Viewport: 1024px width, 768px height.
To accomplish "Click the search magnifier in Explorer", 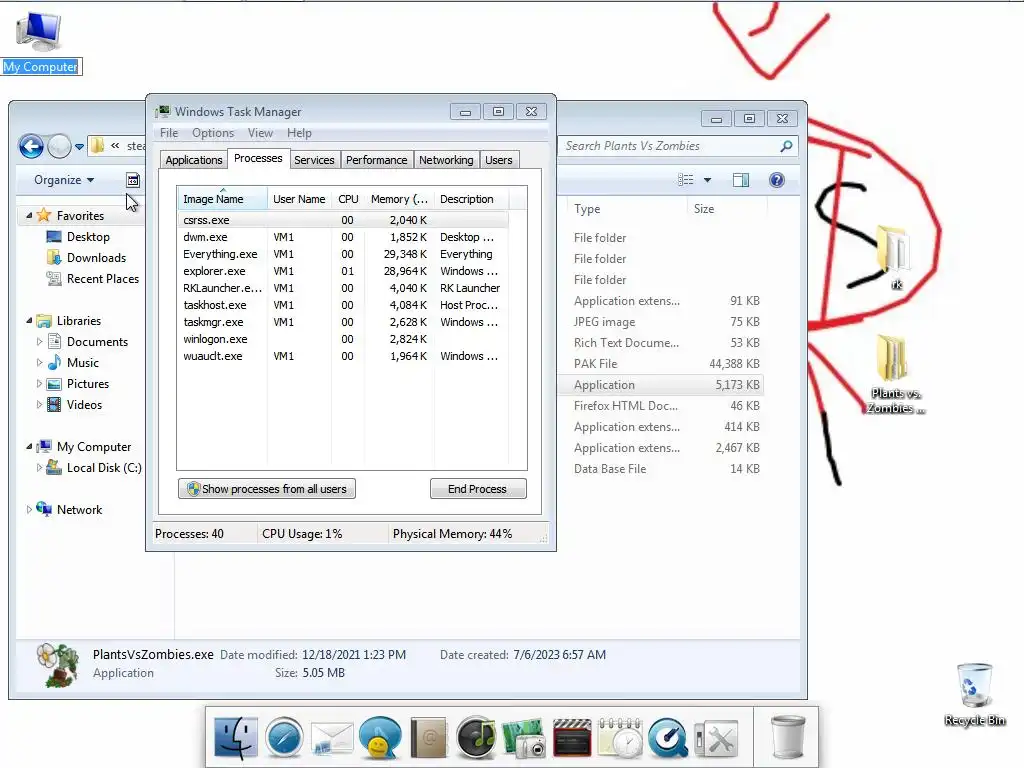I will click(x=786, y=146).
